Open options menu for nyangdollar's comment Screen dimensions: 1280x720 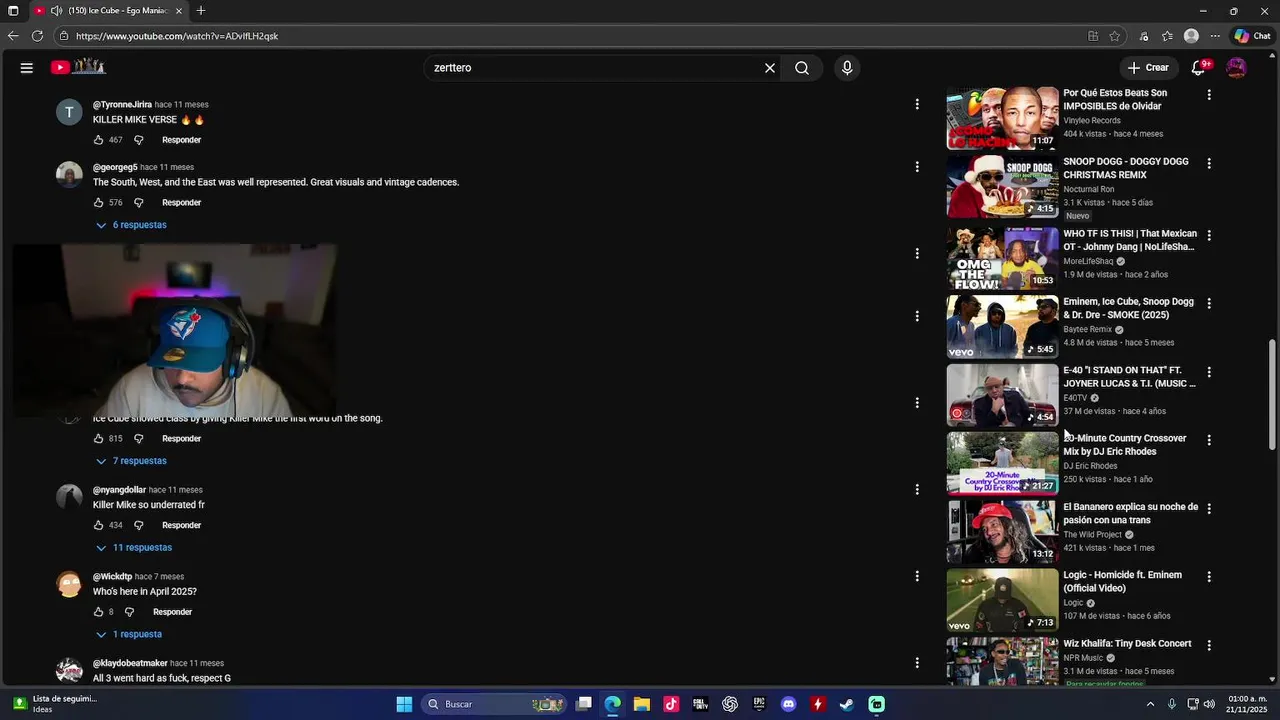(917, 490)
